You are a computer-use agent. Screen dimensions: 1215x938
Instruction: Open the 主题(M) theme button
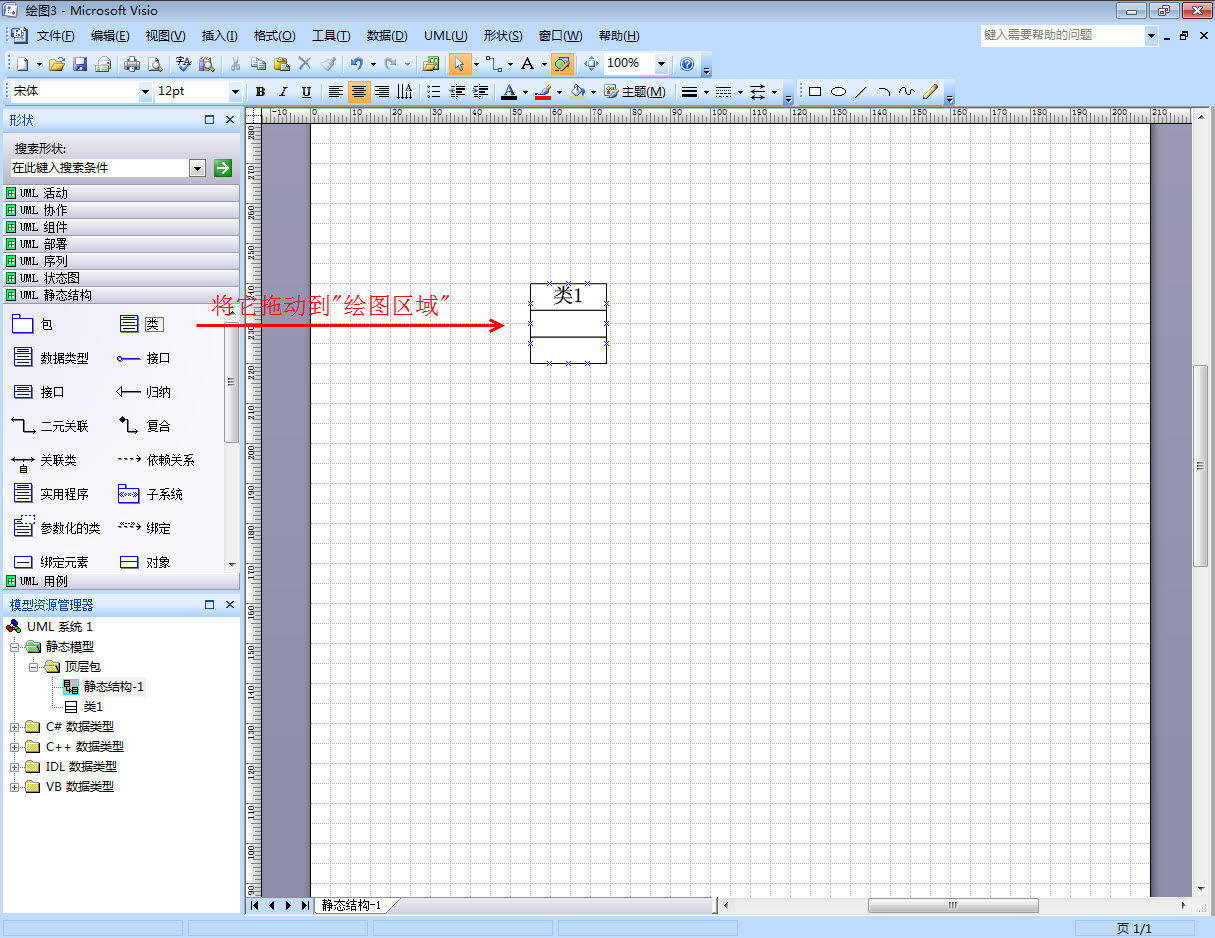click(635, 92)
